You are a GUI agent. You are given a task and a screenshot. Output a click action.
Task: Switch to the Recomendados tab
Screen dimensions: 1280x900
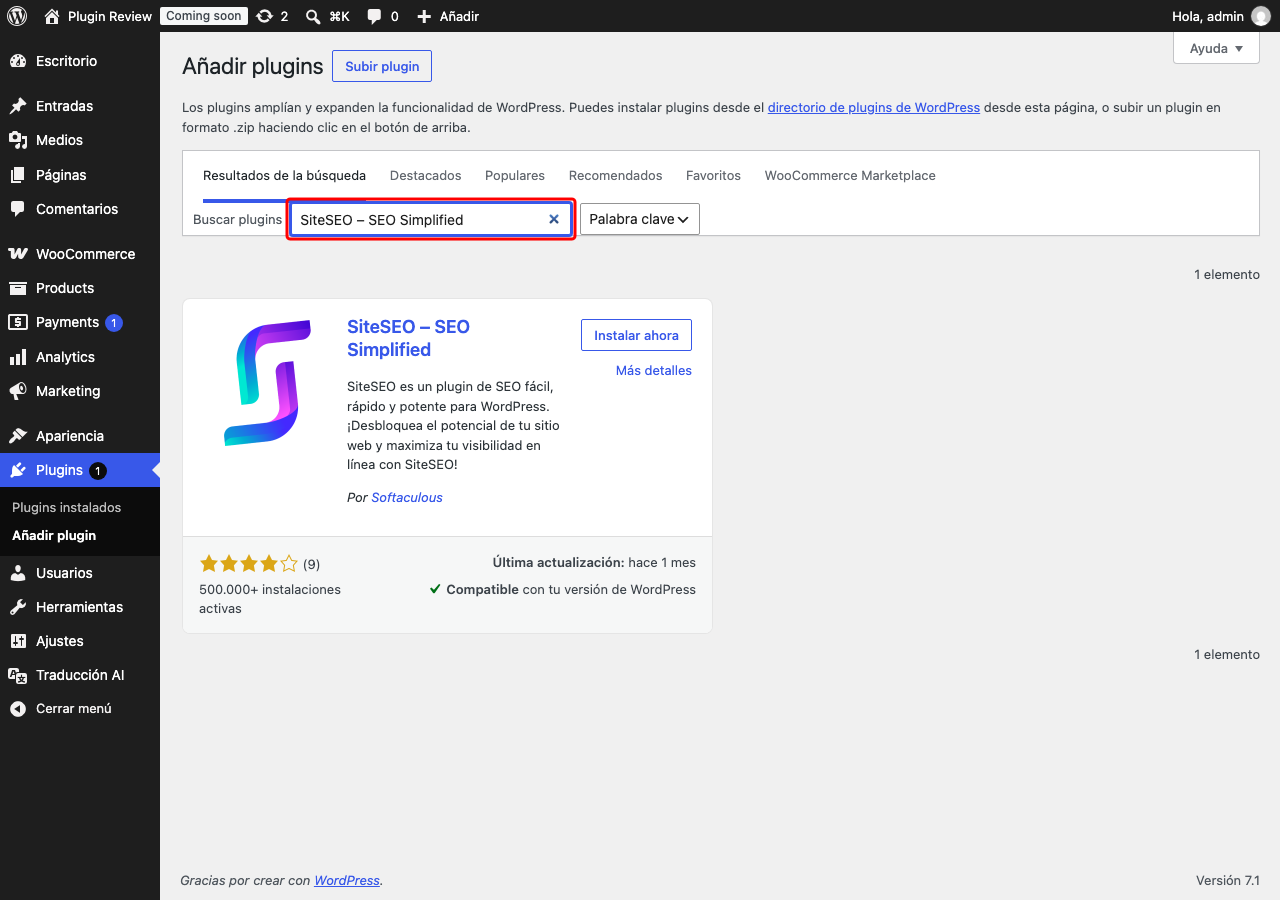click(x=616, y=176)
